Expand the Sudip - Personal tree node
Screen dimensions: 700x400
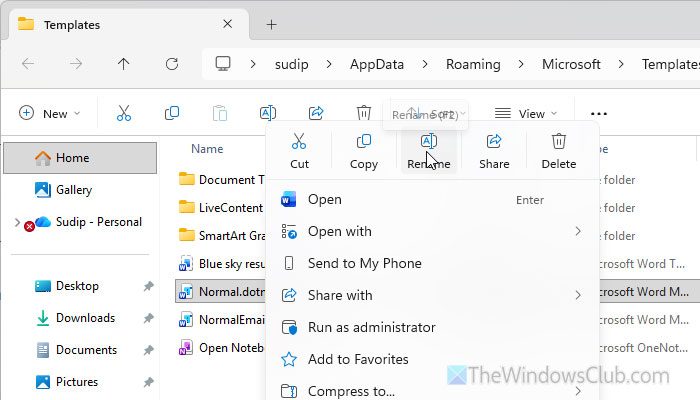17,222
